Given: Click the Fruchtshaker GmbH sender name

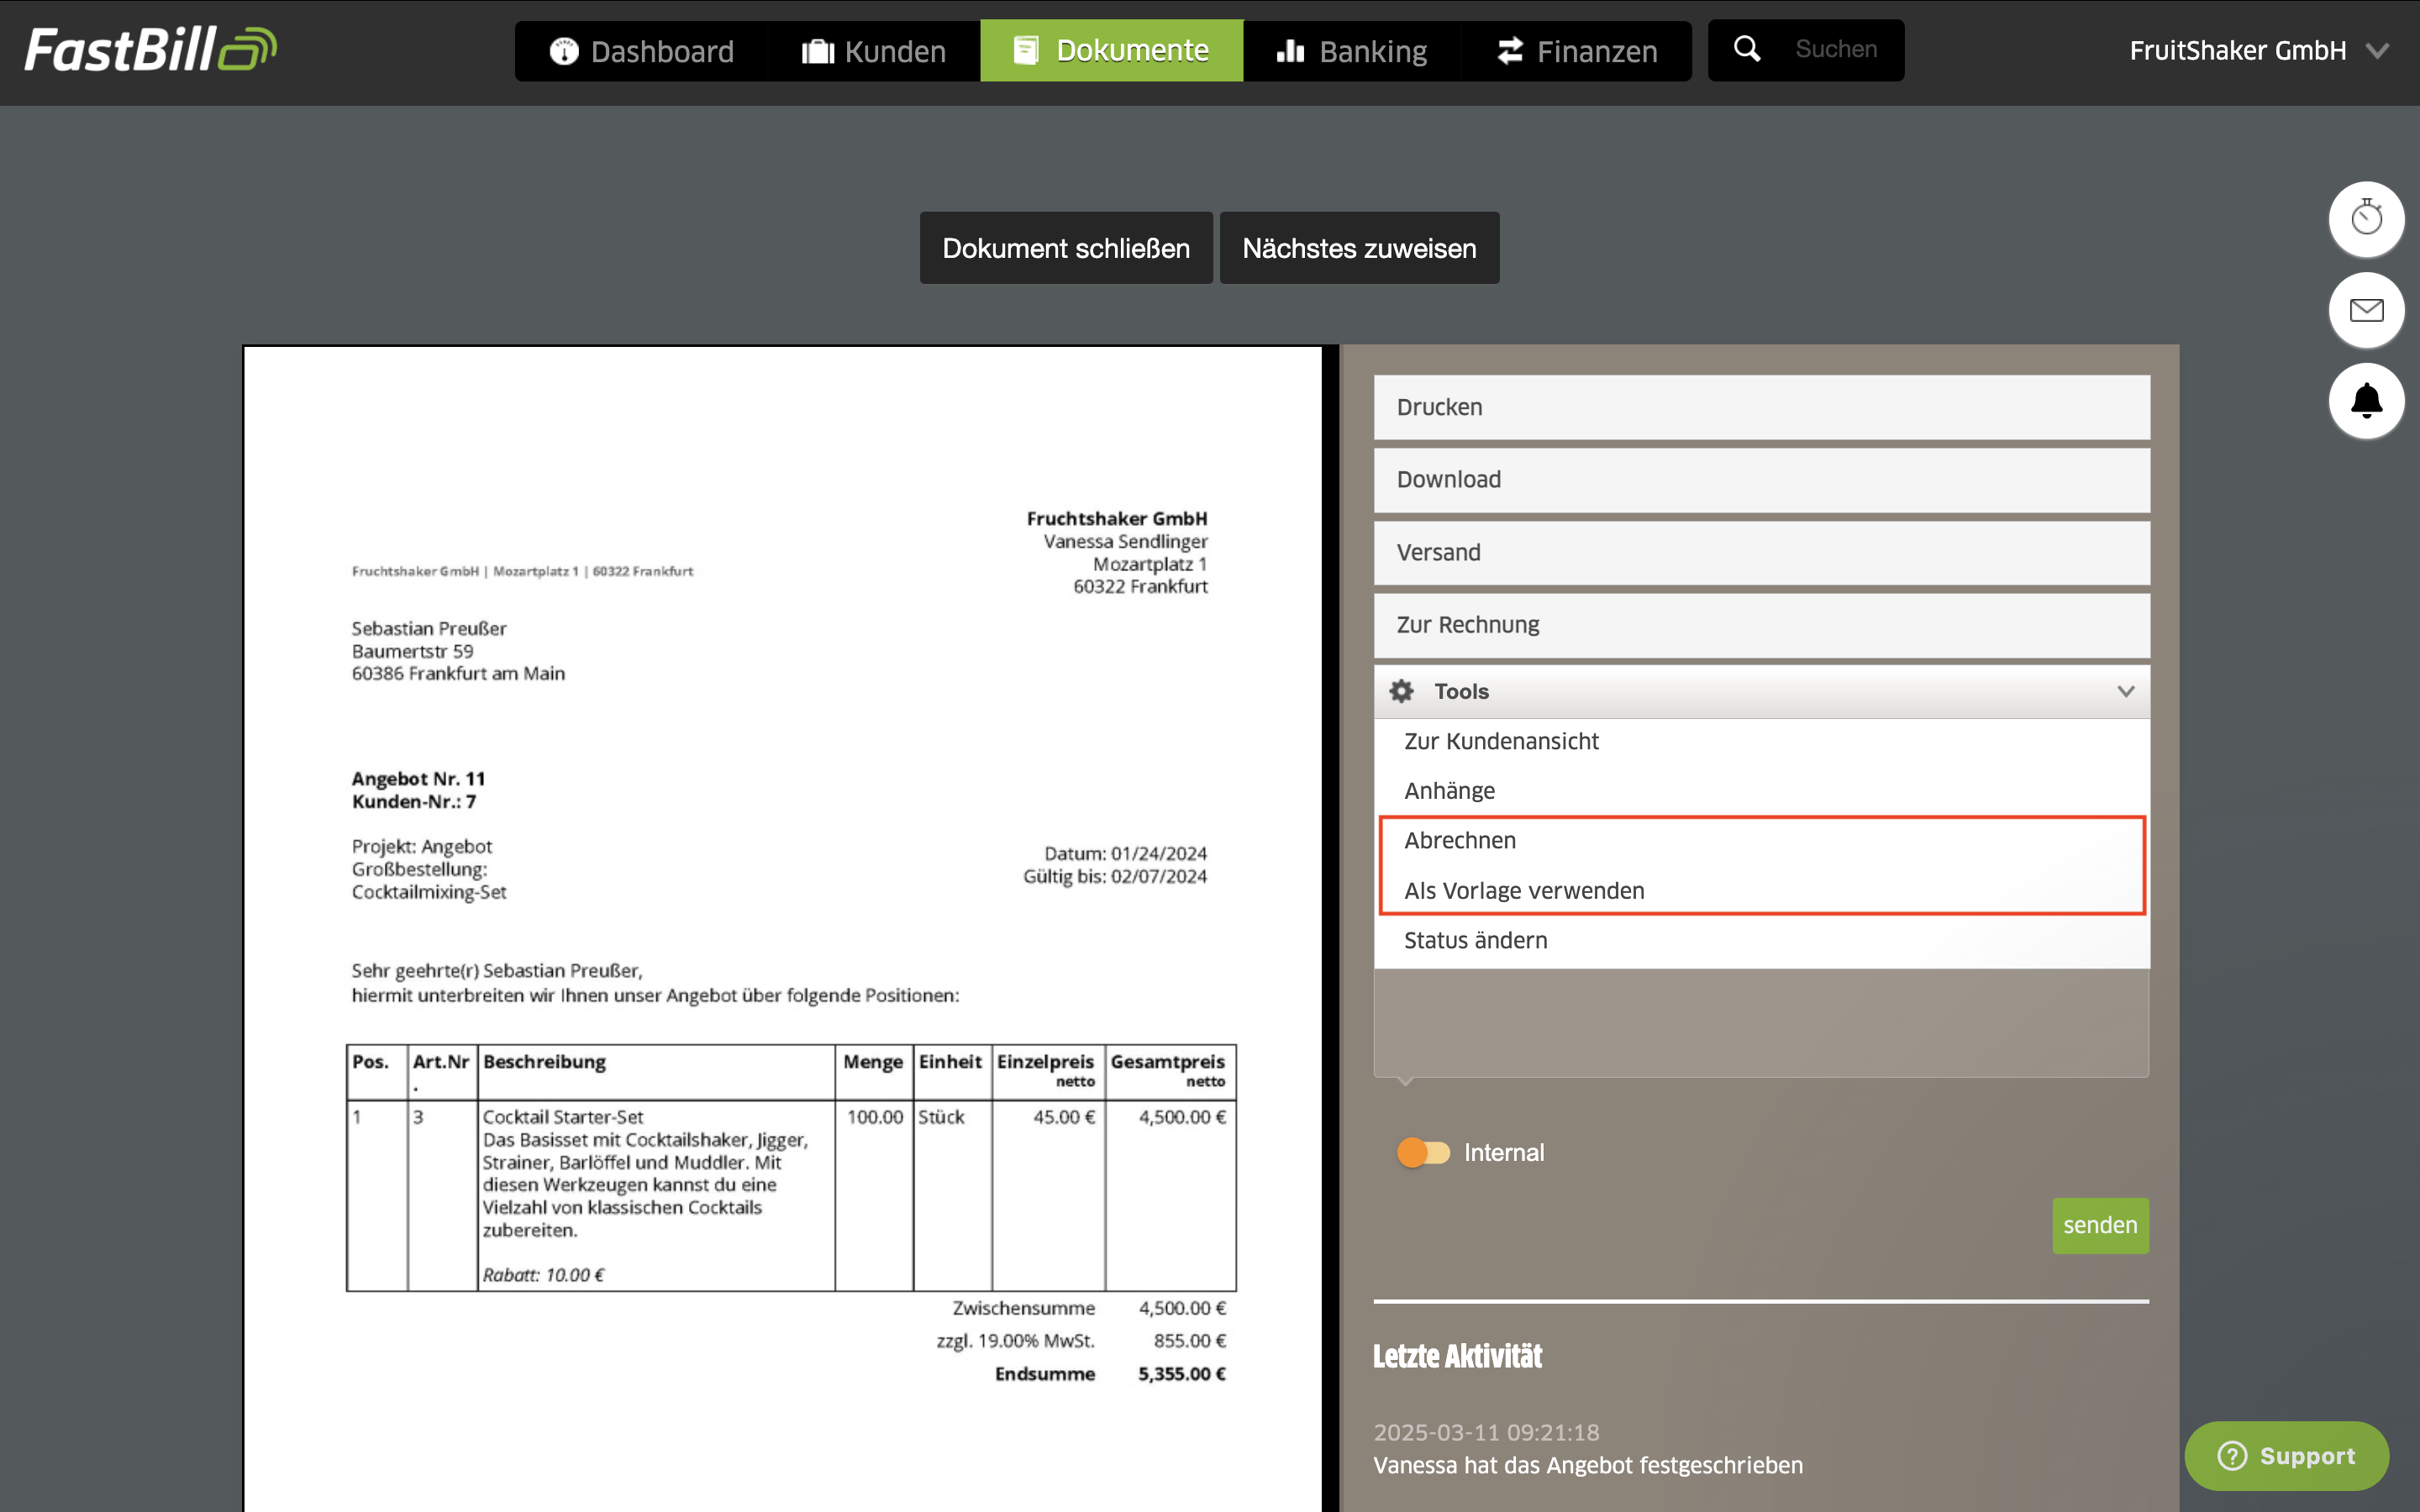Looking at the screenshot, I should 1117,518.
